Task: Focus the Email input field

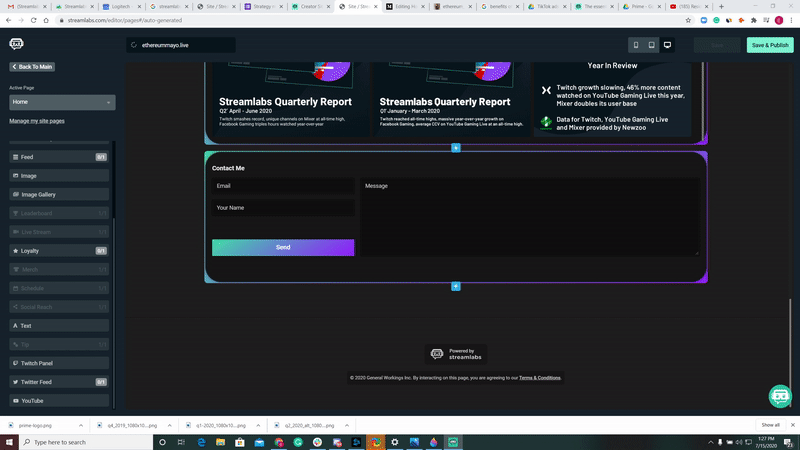Action: [x=283, y=186]
